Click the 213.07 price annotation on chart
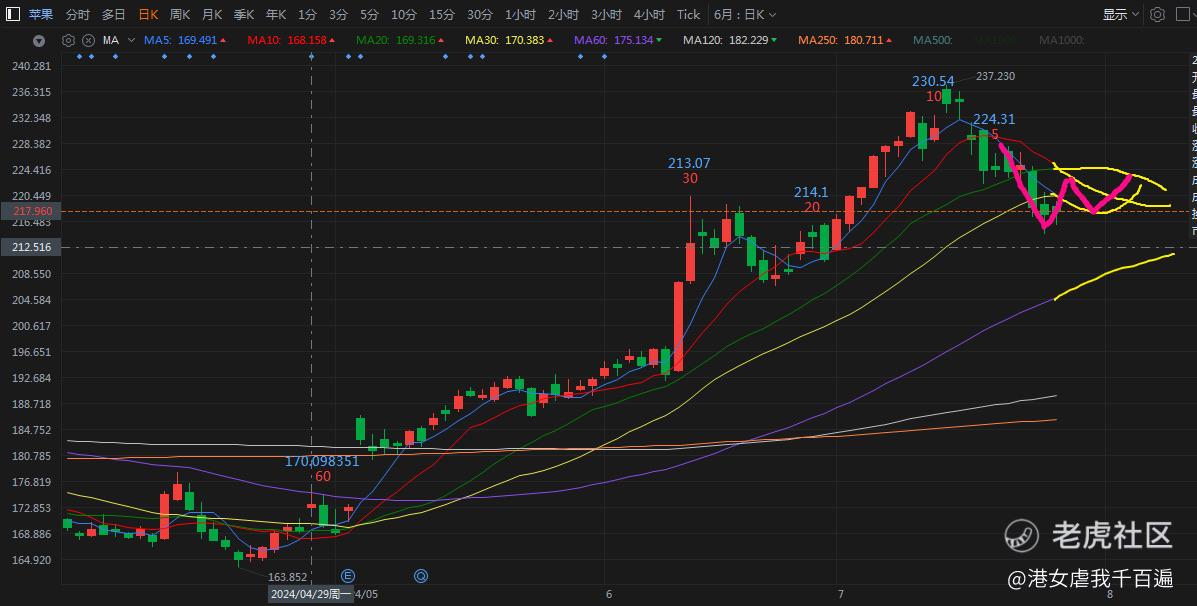 click(689, 163)
